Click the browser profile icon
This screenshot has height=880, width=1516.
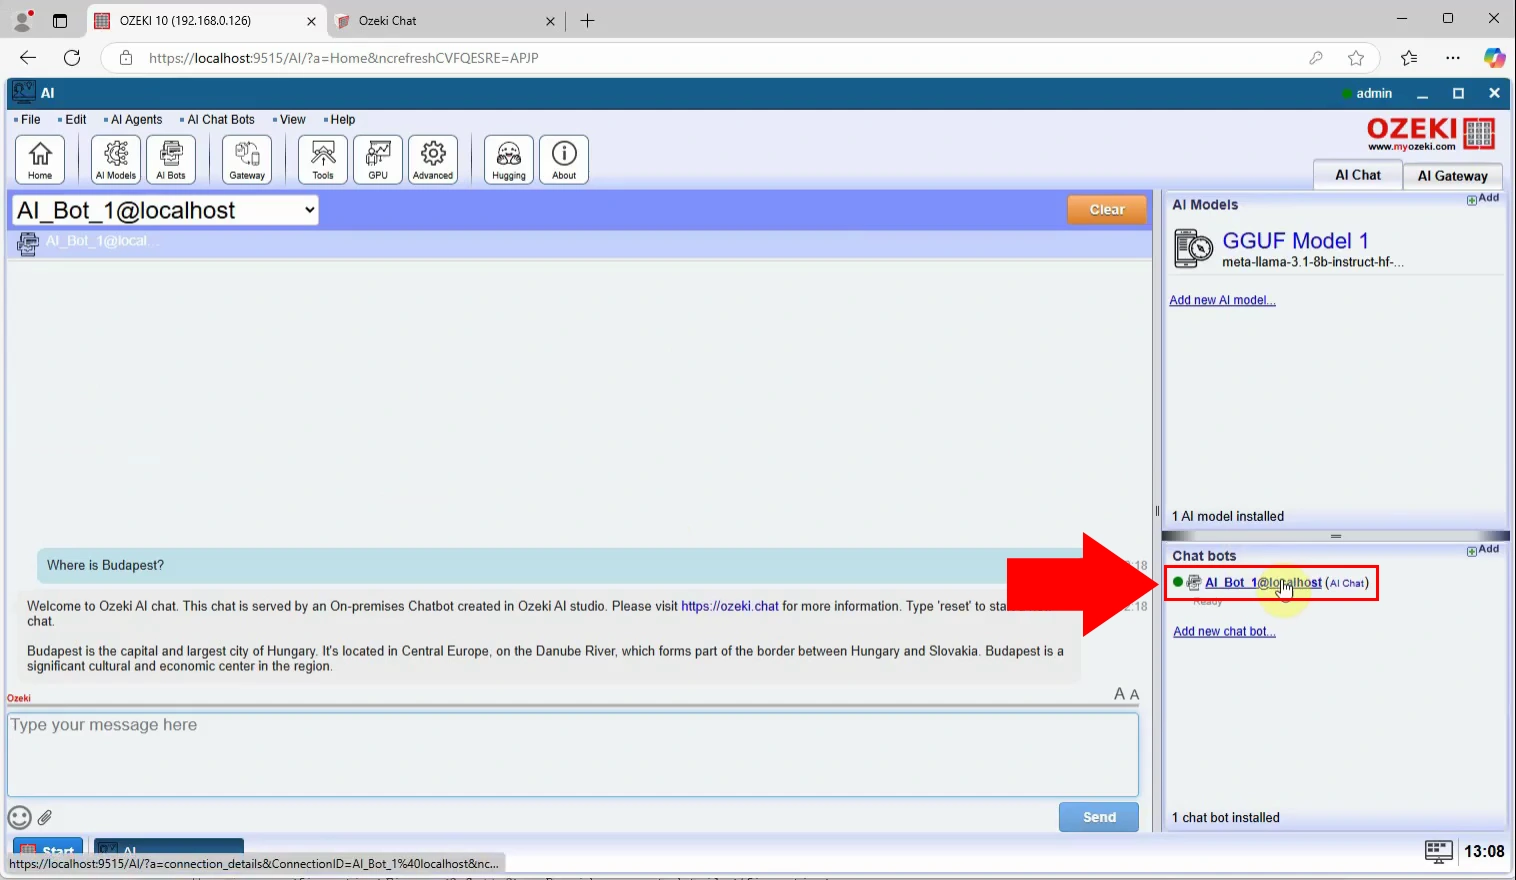tap(22, 20)
